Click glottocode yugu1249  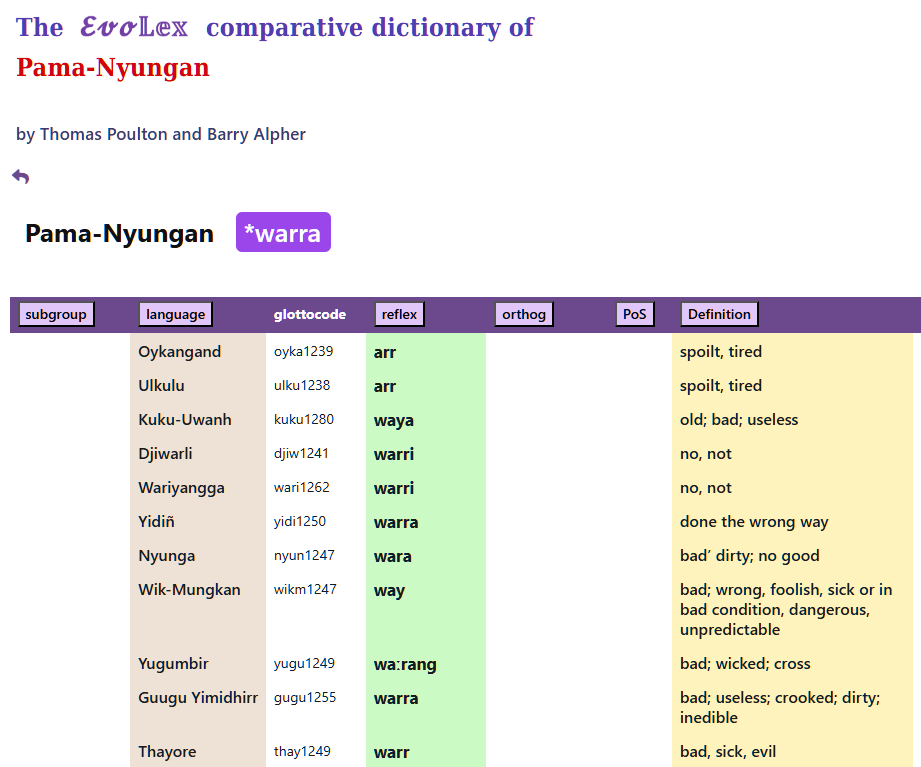[304, 664]
